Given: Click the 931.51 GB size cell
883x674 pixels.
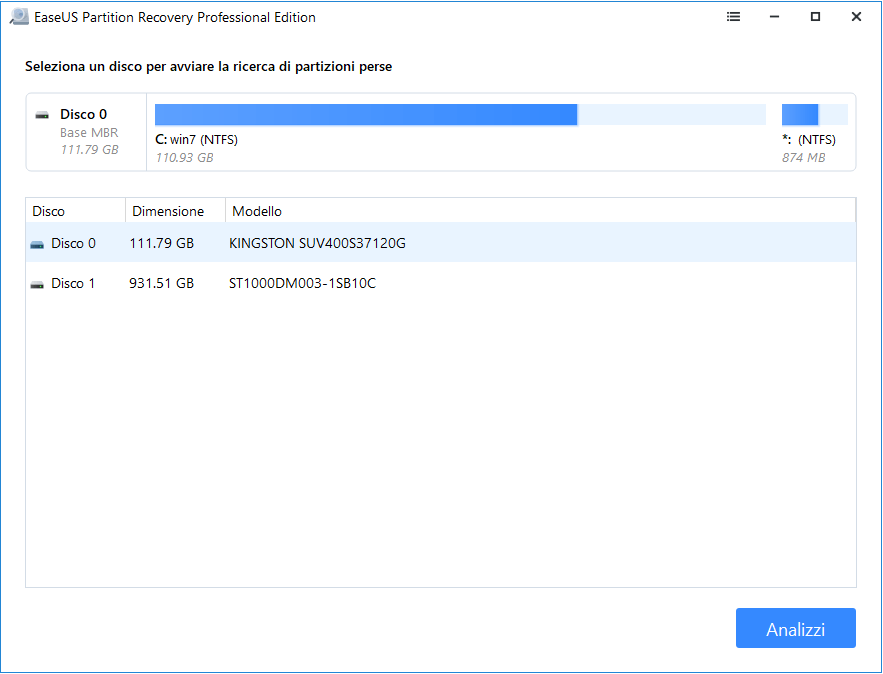Looking at the screenshot, I should tap(162, 283).
